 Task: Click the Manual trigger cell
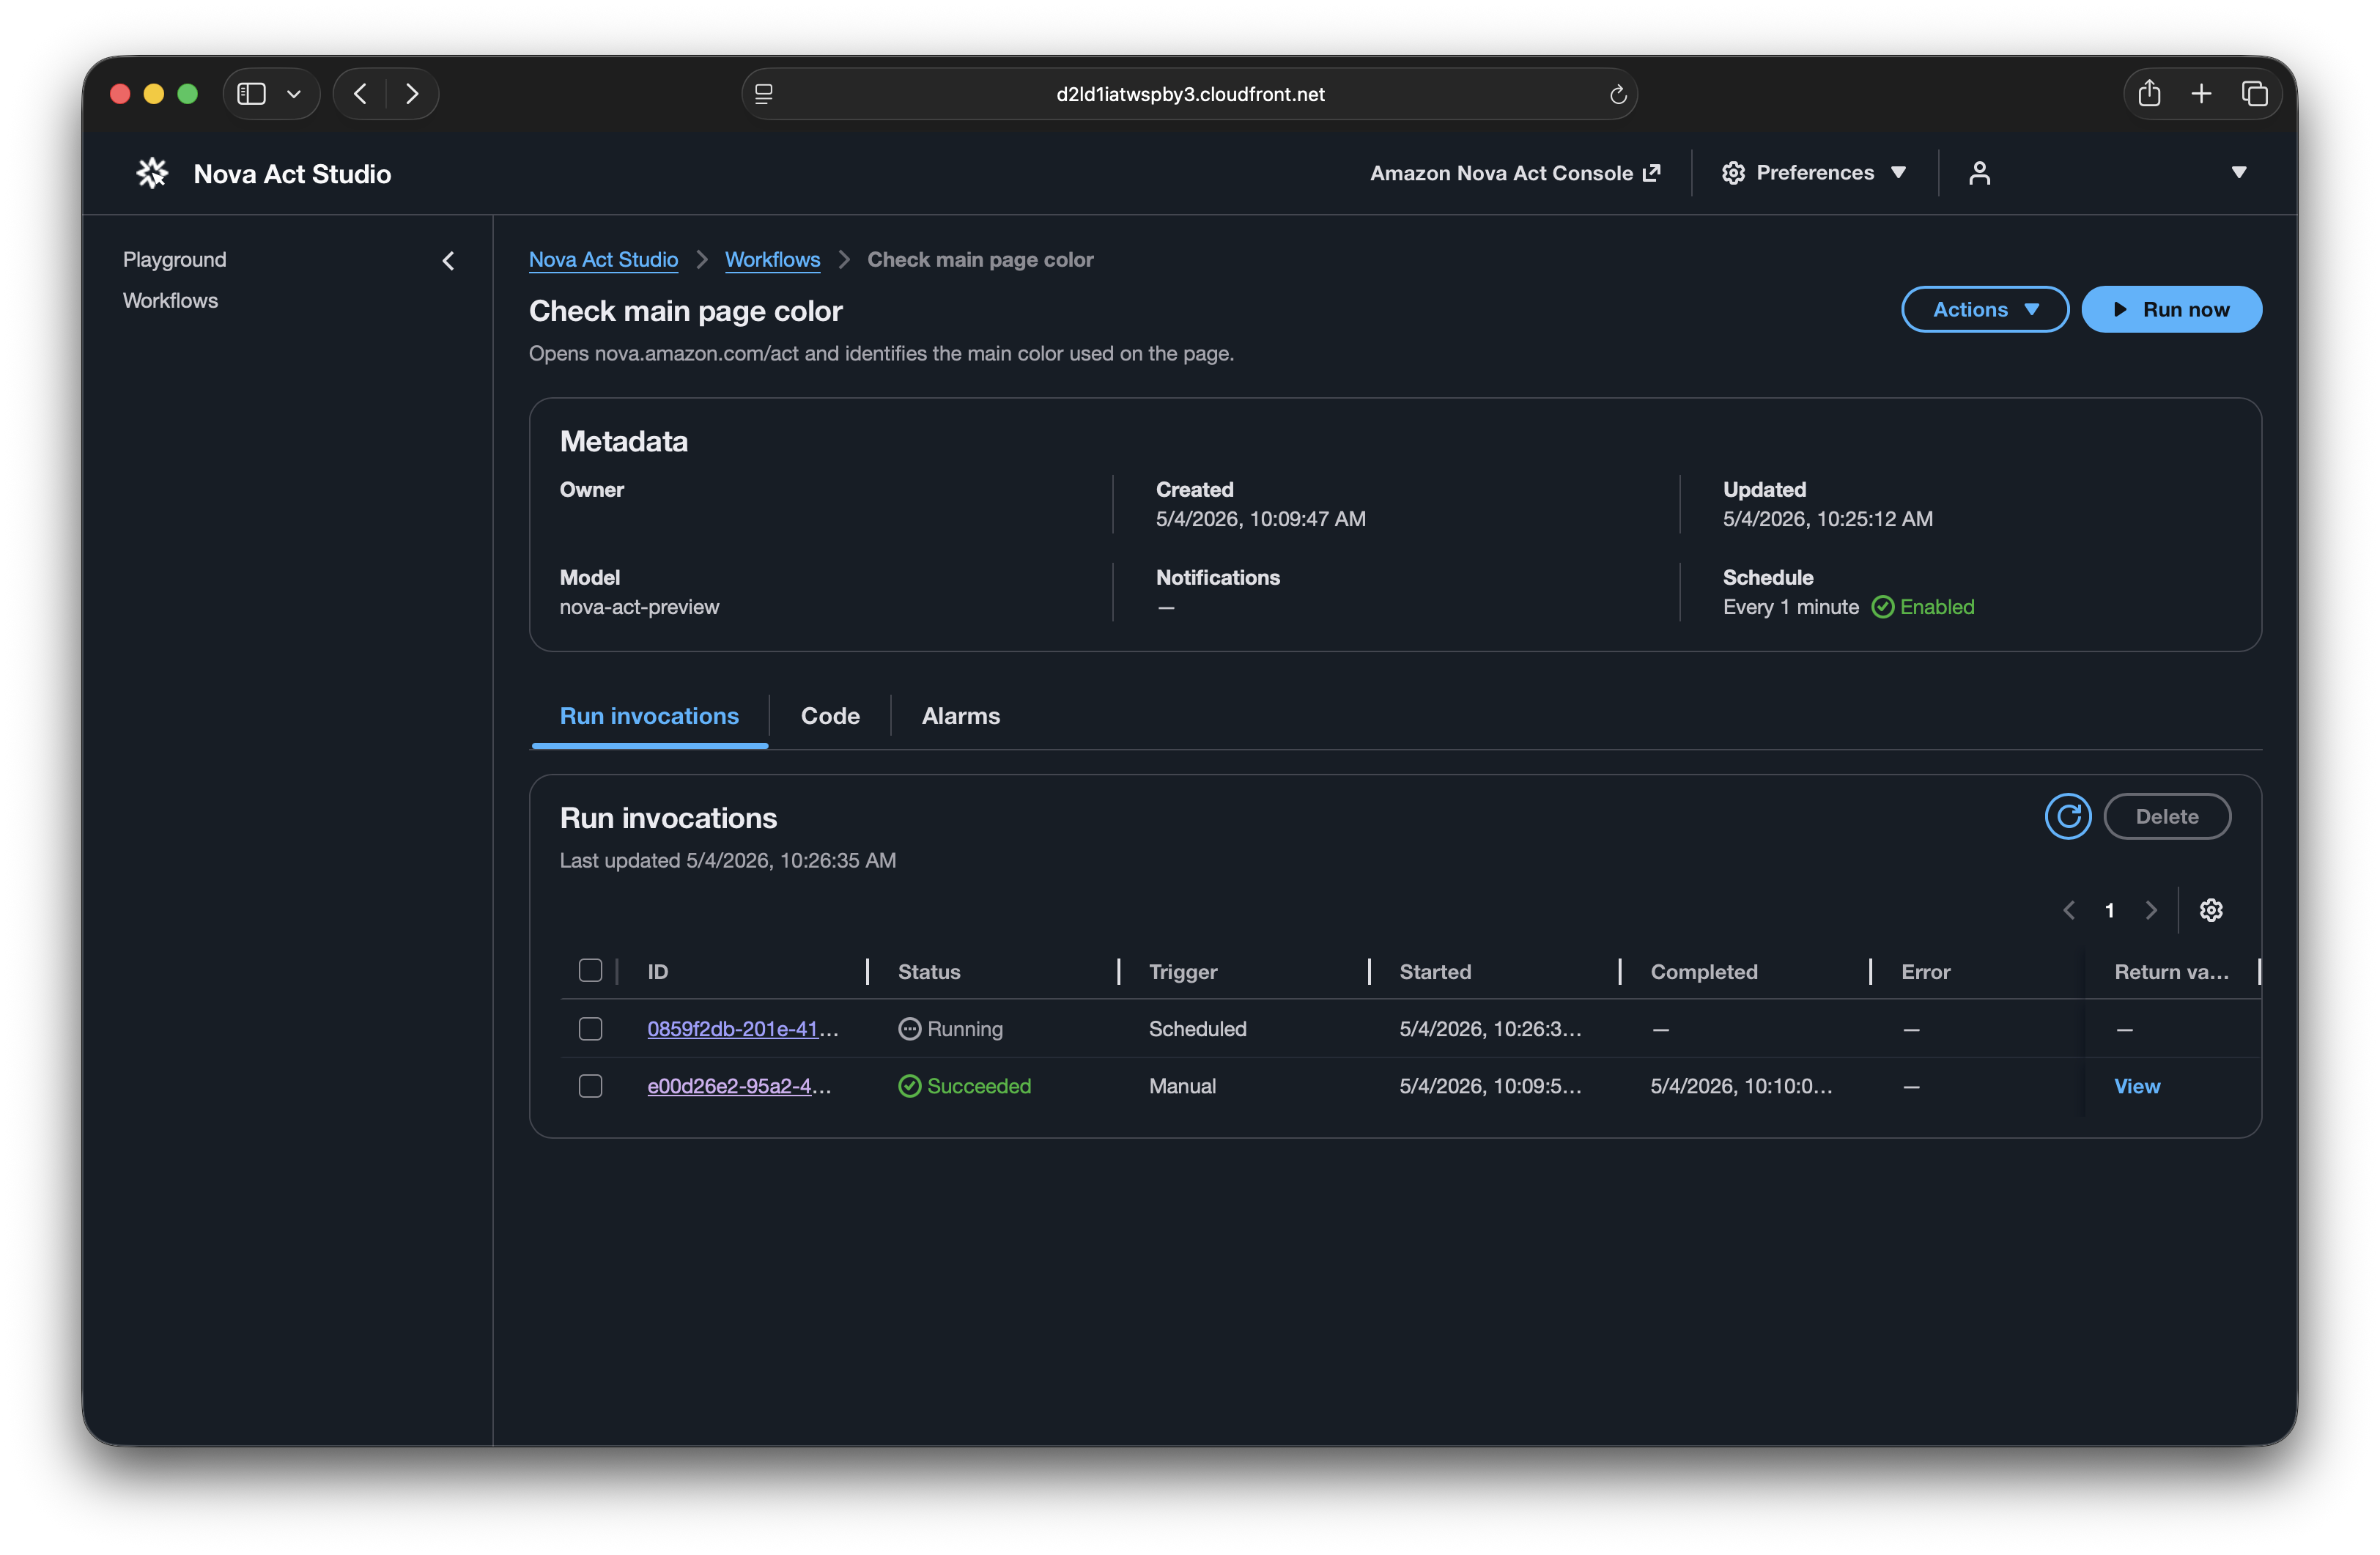point(1182,1086)
